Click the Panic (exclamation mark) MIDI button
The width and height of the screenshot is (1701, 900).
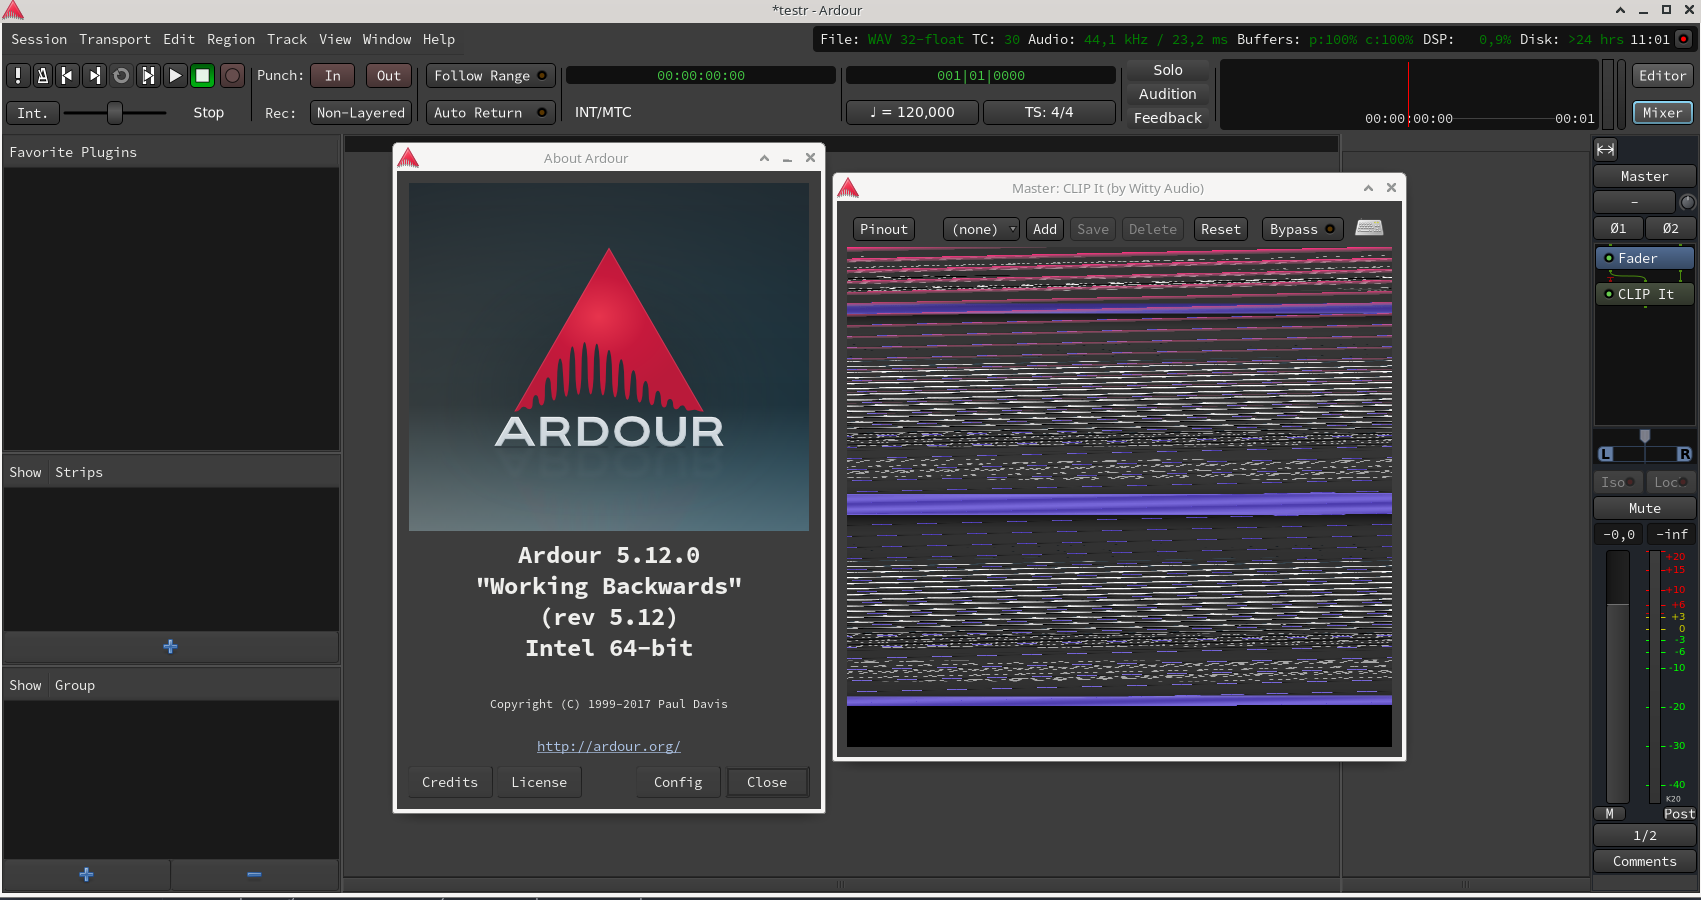click(17, 75)
